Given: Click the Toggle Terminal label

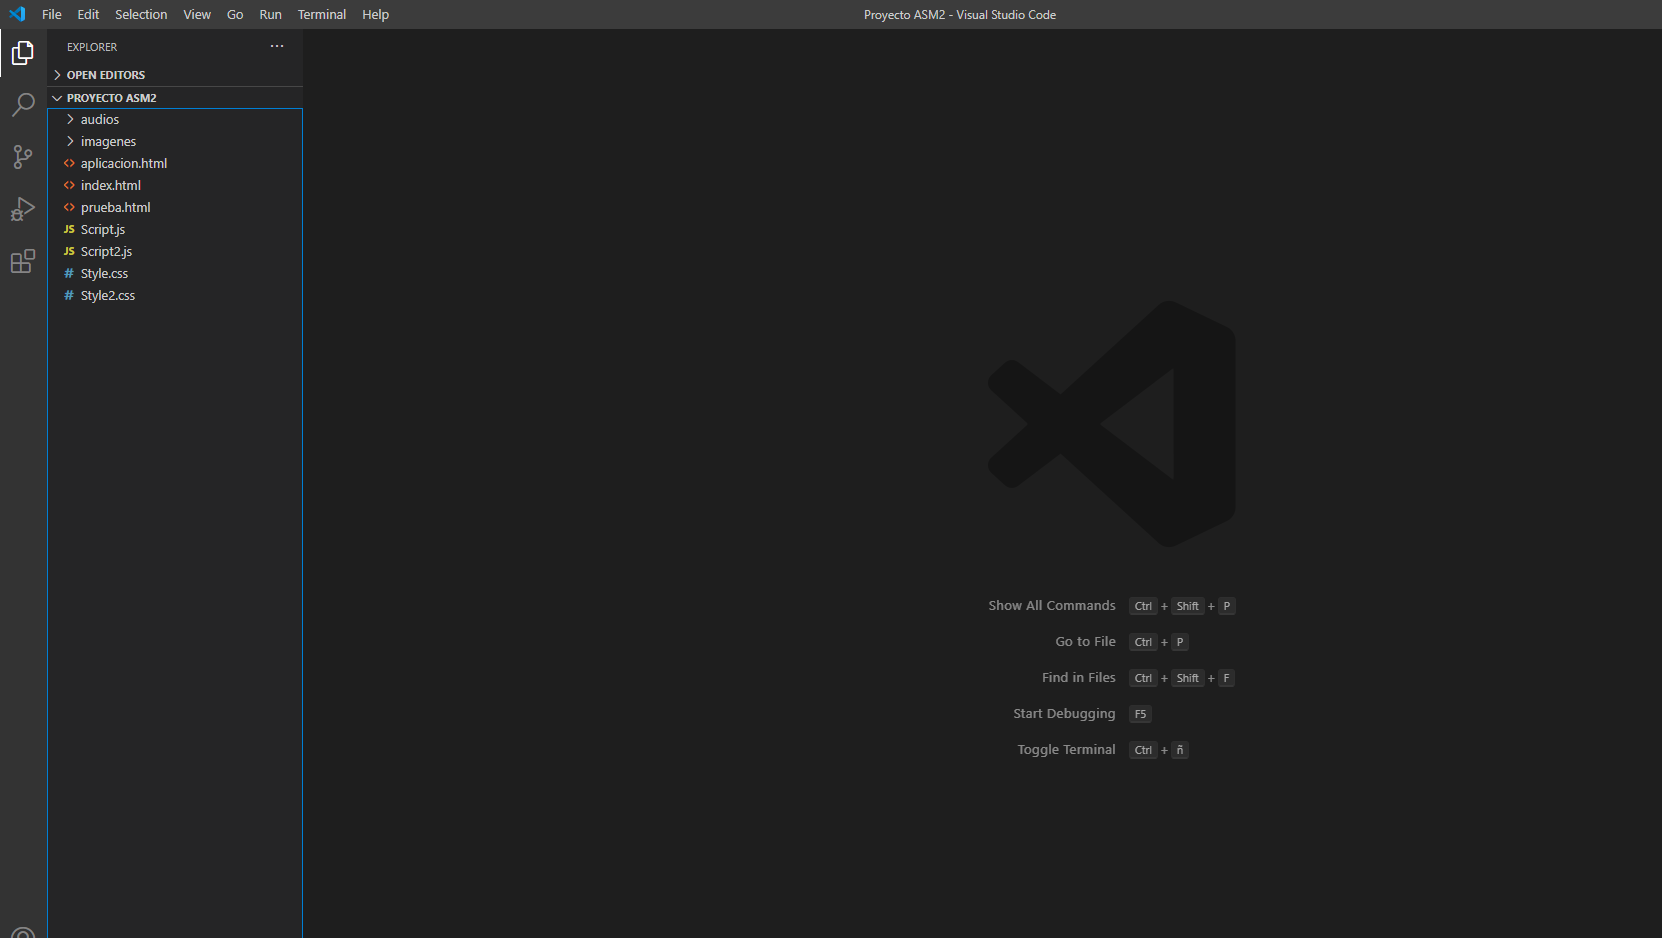Looking at the screenshot, I should pos(1066,750).
